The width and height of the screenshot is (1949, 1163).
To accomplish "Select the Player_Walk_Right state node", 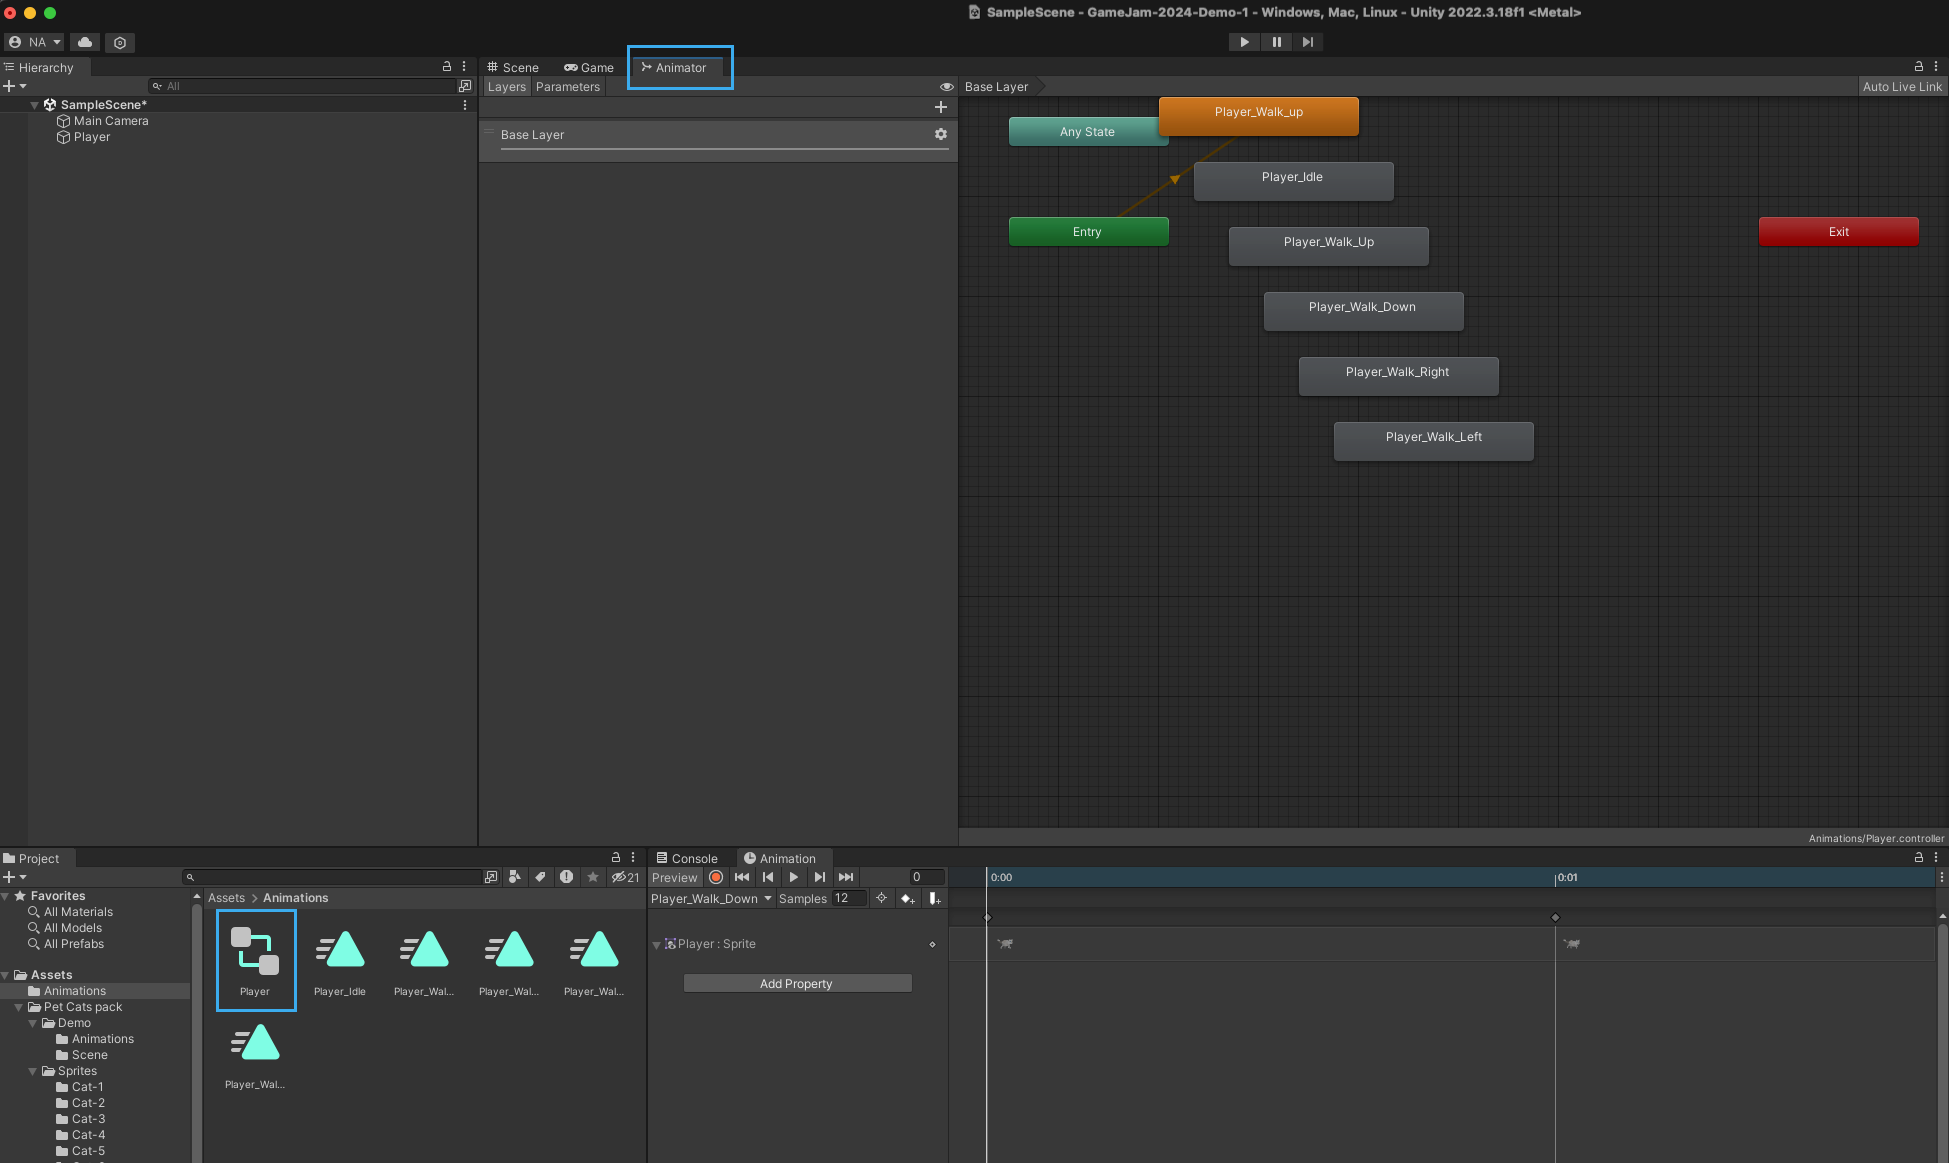I will [1397, 373].
